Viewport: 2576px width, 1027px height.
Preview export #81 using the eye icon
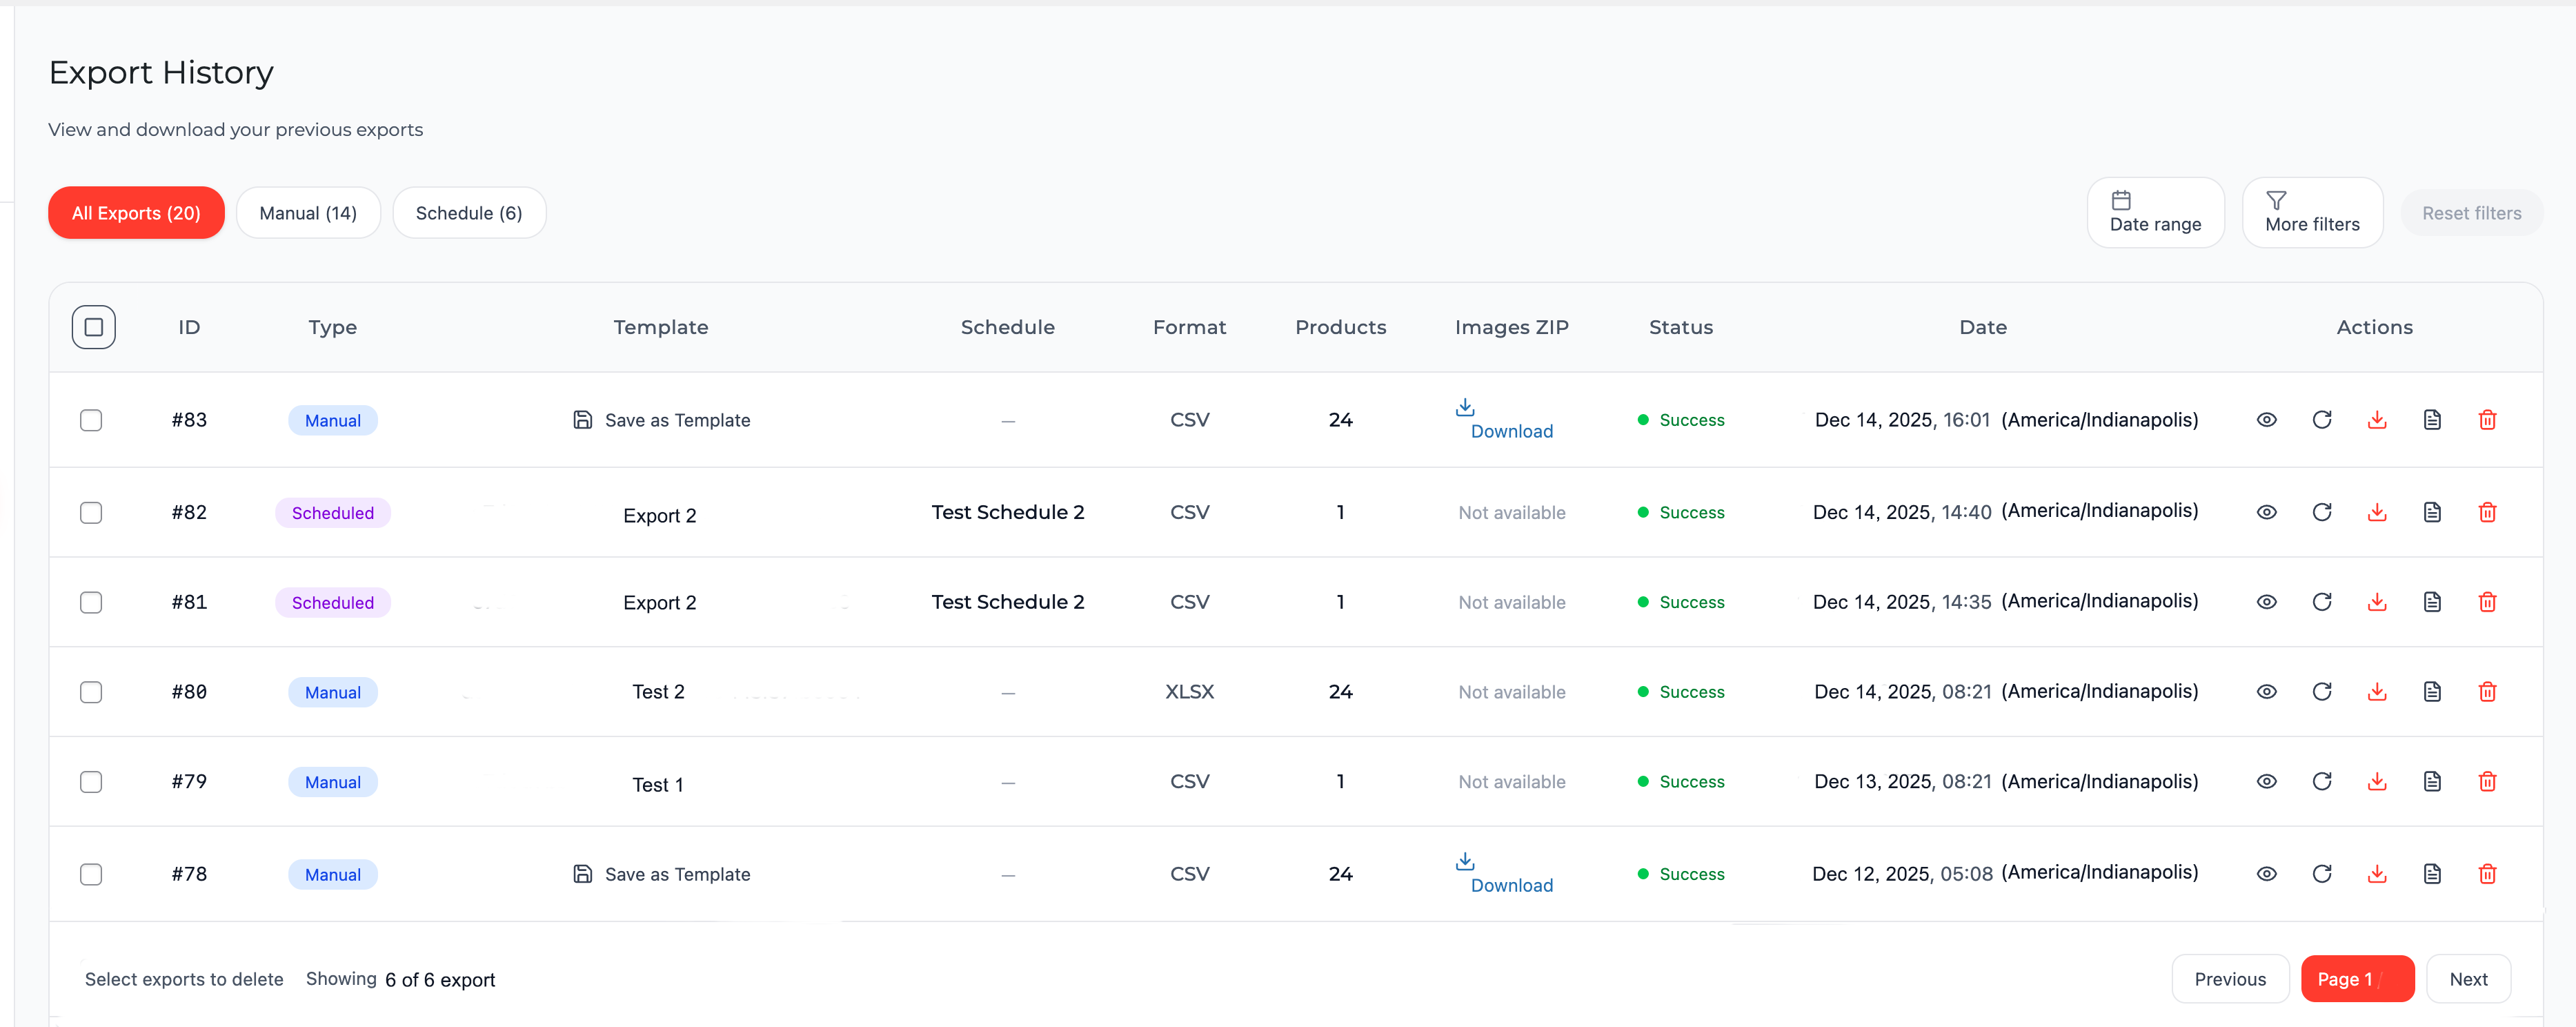click(x=2267, y=602)
